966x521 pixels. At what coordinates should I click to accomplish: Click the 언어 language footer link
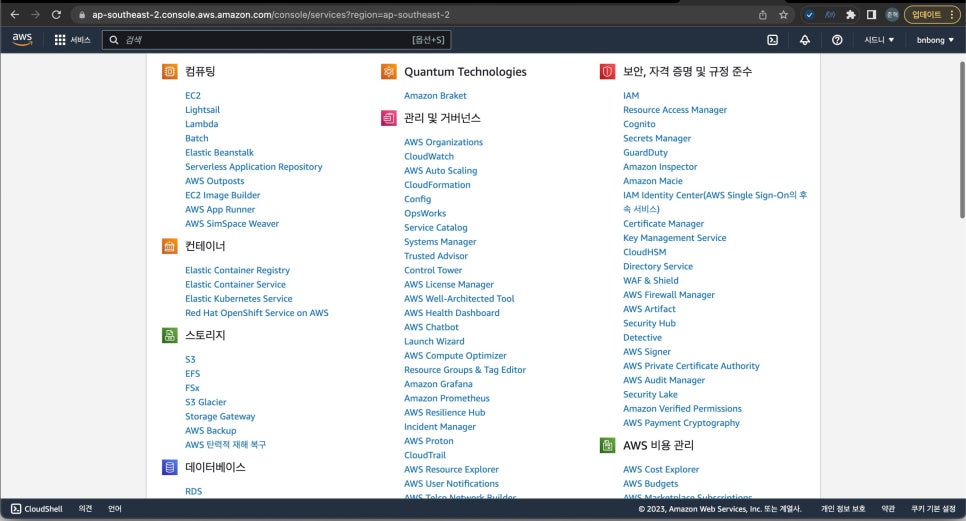[x=115, y=509]
